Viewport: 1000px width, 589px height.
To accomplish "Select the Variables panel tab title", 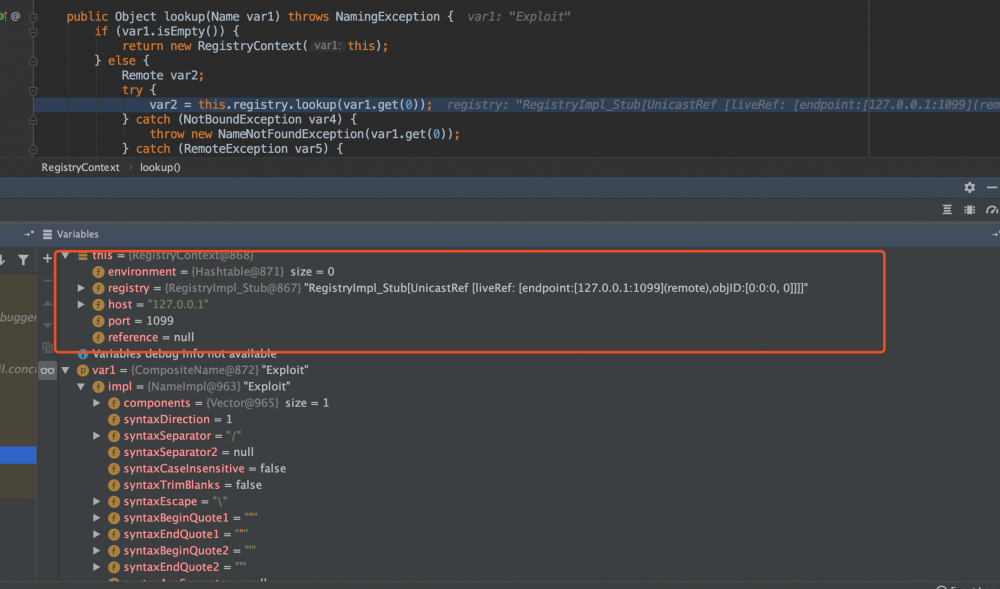I will click(x=78, y=235).
